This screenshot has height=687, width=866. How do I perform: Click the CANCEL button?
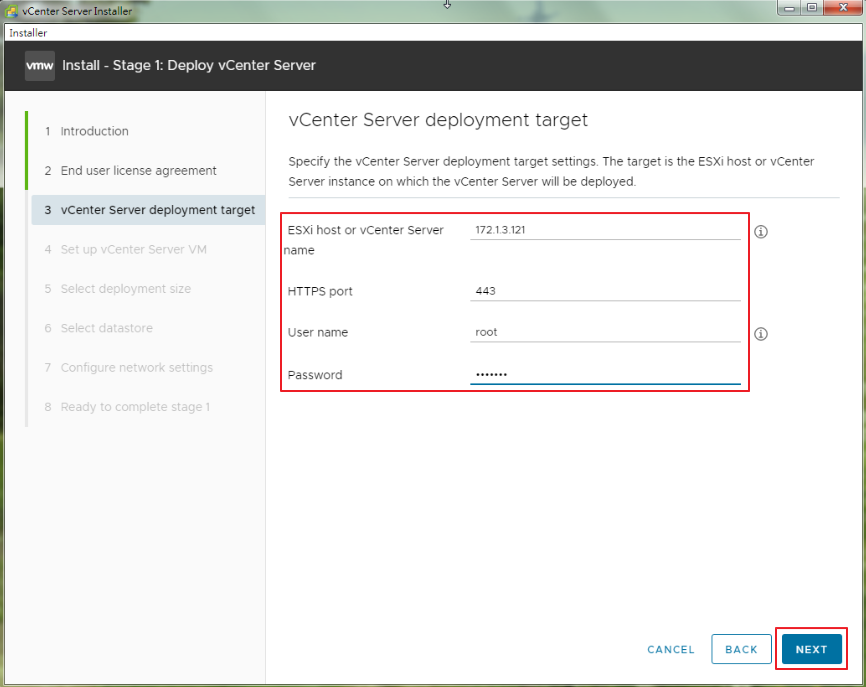tap(670, 649)
